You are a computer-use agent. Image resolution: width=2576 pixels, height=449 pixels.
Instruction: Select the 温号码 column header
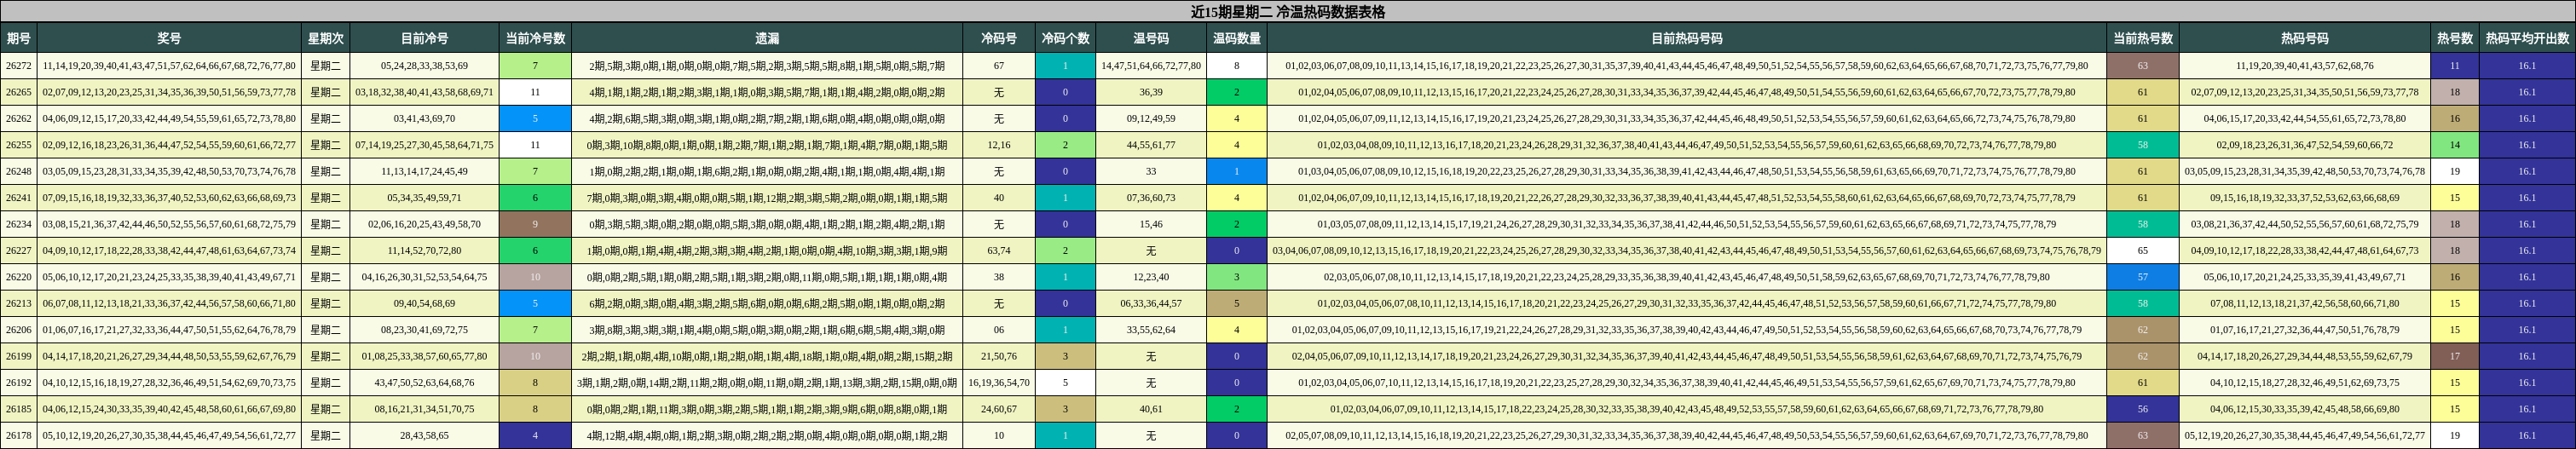[1151, 38]
